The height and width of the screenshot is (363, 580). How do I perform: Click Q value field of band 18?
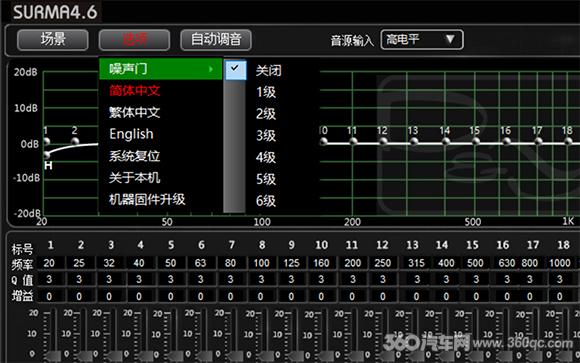(x=560, y=279)
